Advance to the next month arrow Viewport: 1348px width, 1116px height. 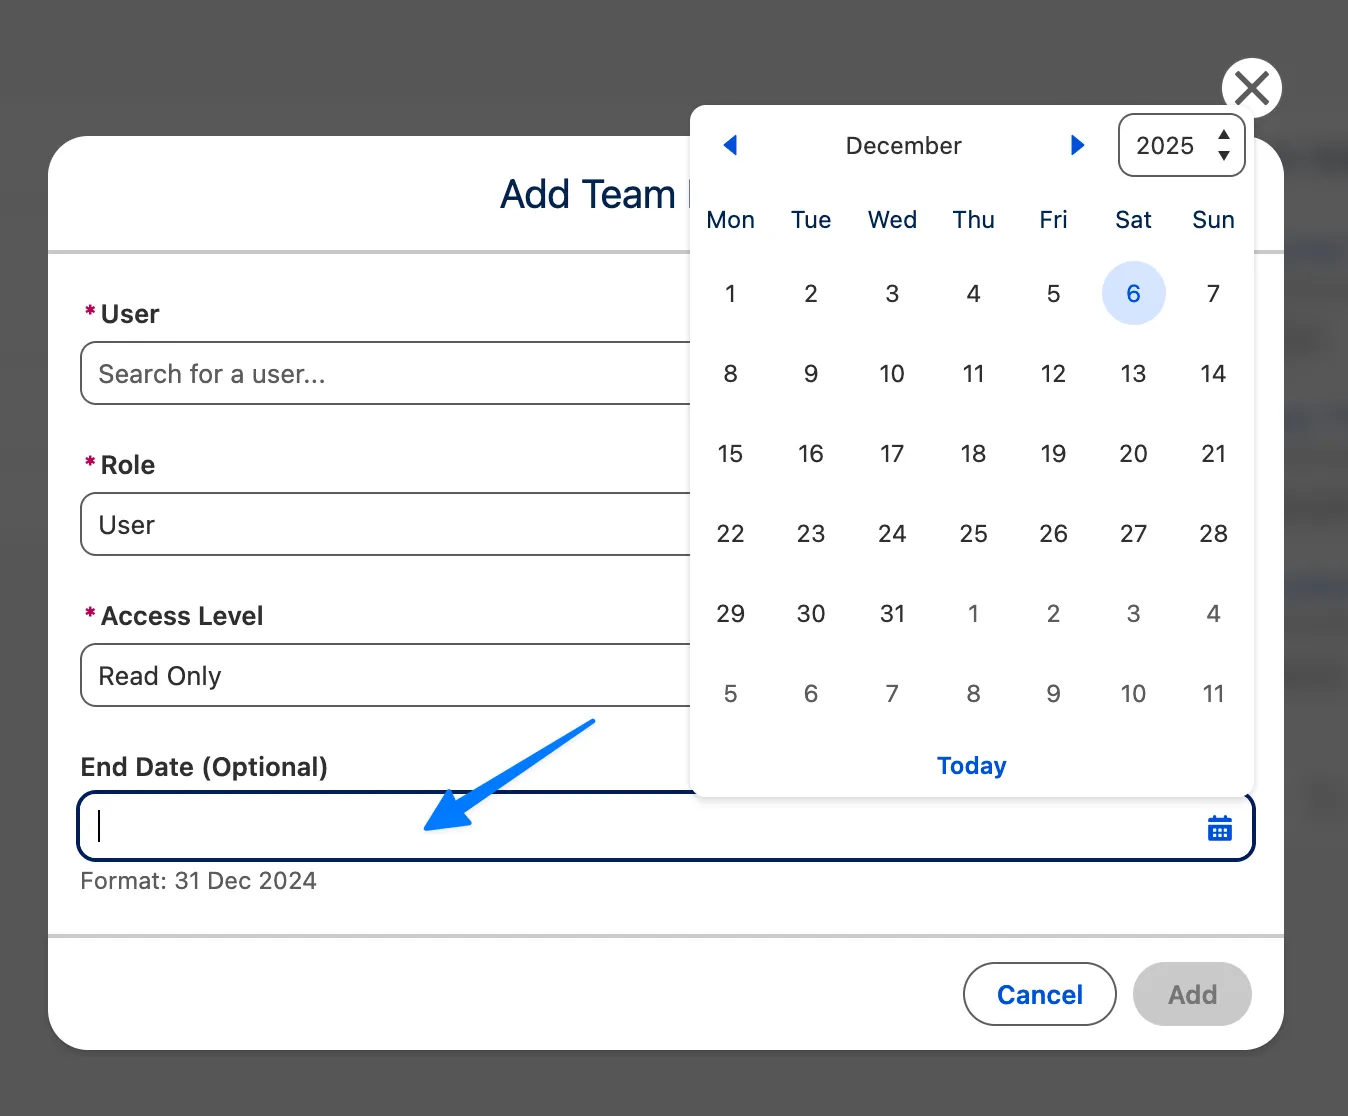tap(1077, 145)
